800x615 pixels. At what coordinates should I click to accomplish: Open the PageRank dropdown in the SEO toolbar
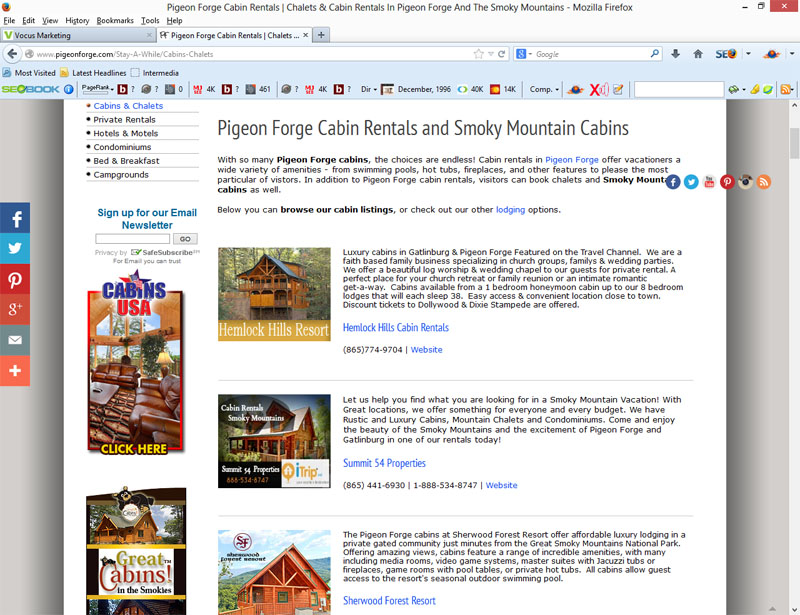97,89
